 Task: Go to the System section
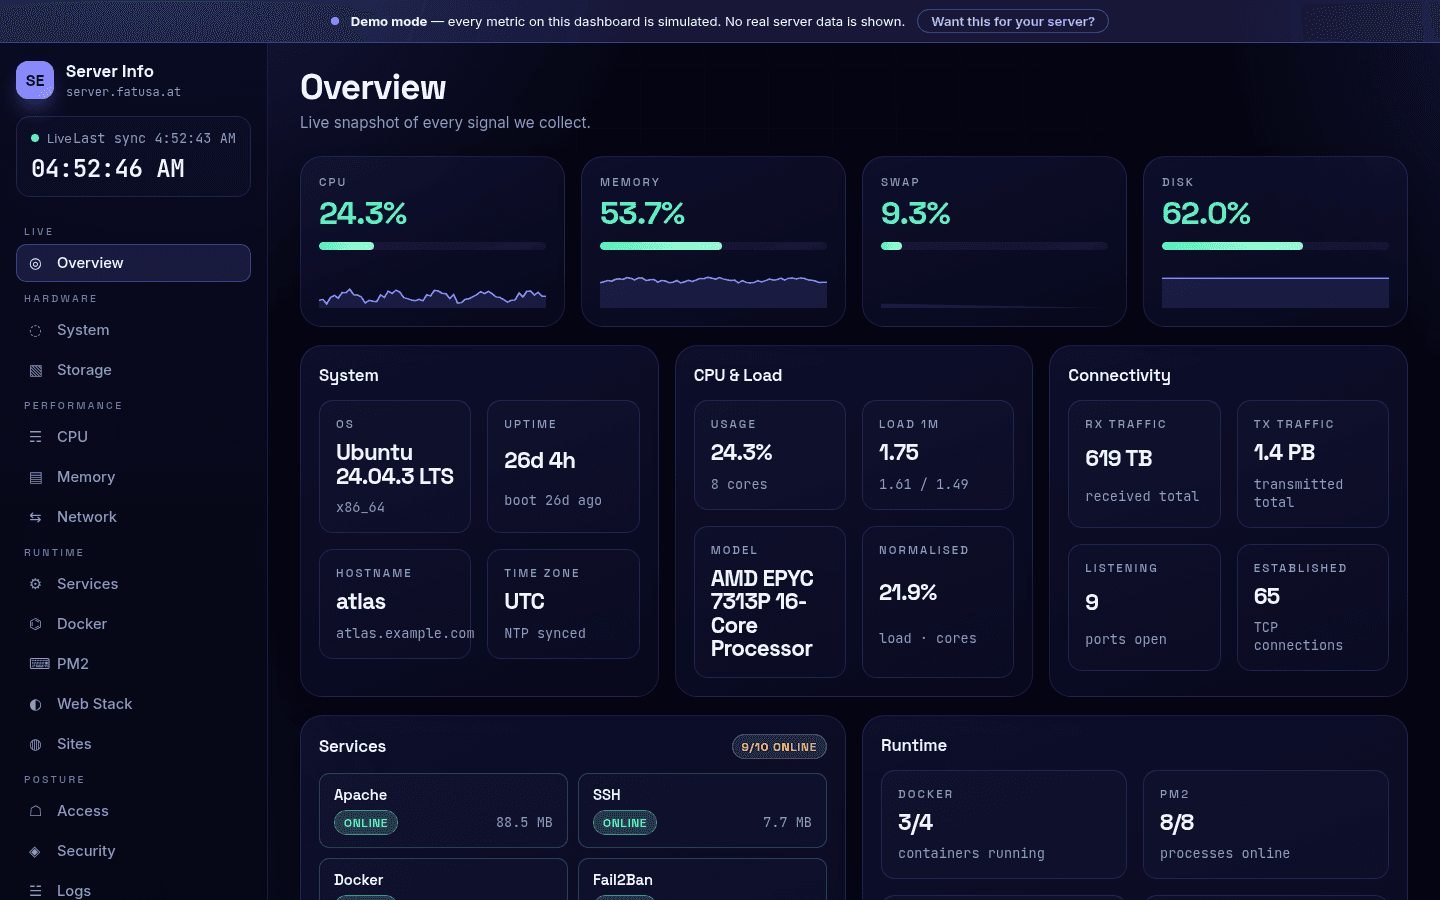133,330
